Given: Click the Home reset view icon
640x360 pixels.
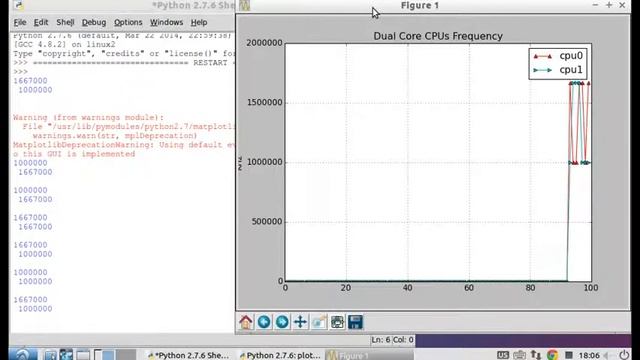Looking at the screenshot, I should click(246, 322).
